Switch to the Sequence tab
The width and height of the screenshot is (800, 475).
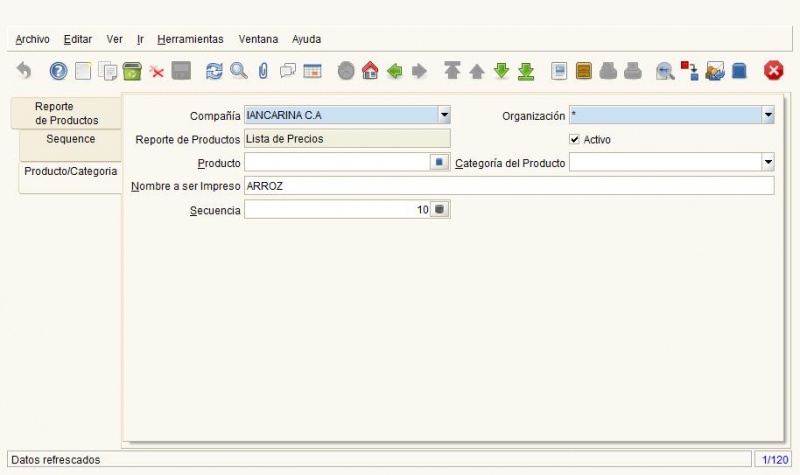70,145
